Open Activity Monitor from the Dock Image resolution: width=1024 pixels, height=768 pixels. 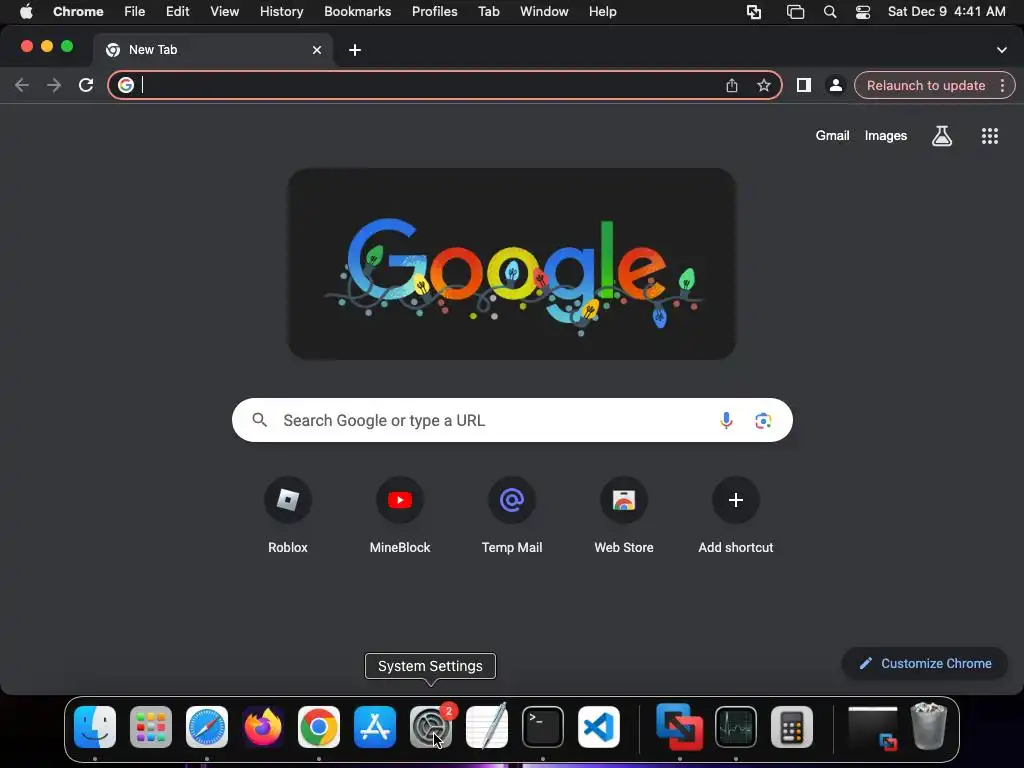click(736, 727)
